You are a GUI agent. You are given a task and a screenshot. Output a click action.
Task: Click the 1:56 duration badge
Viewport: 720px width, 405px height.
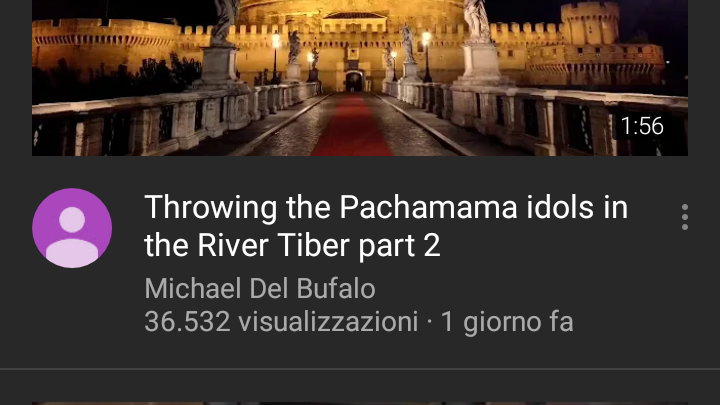[642, 126]
